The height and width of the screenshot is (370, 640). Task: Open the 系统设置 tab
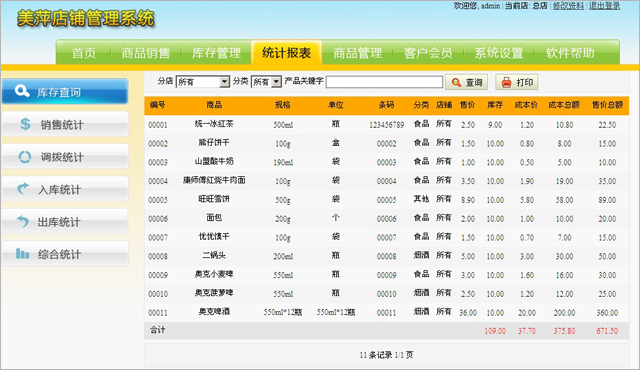pos(499,53)
